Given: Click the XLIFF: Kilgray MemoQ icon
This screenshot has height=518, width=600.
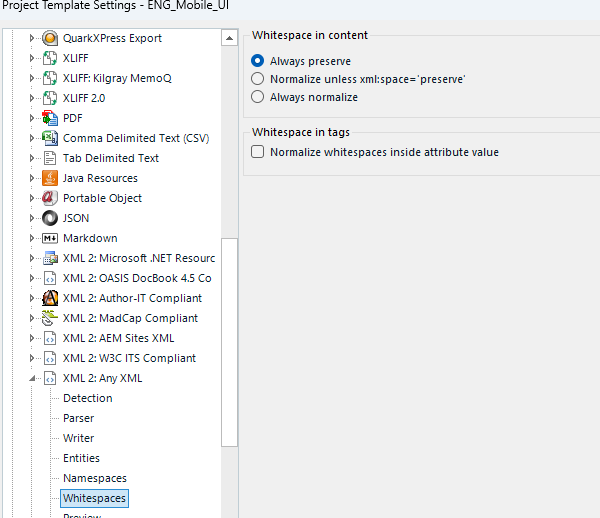Looking at the screenshot, I should click(50, 78).
